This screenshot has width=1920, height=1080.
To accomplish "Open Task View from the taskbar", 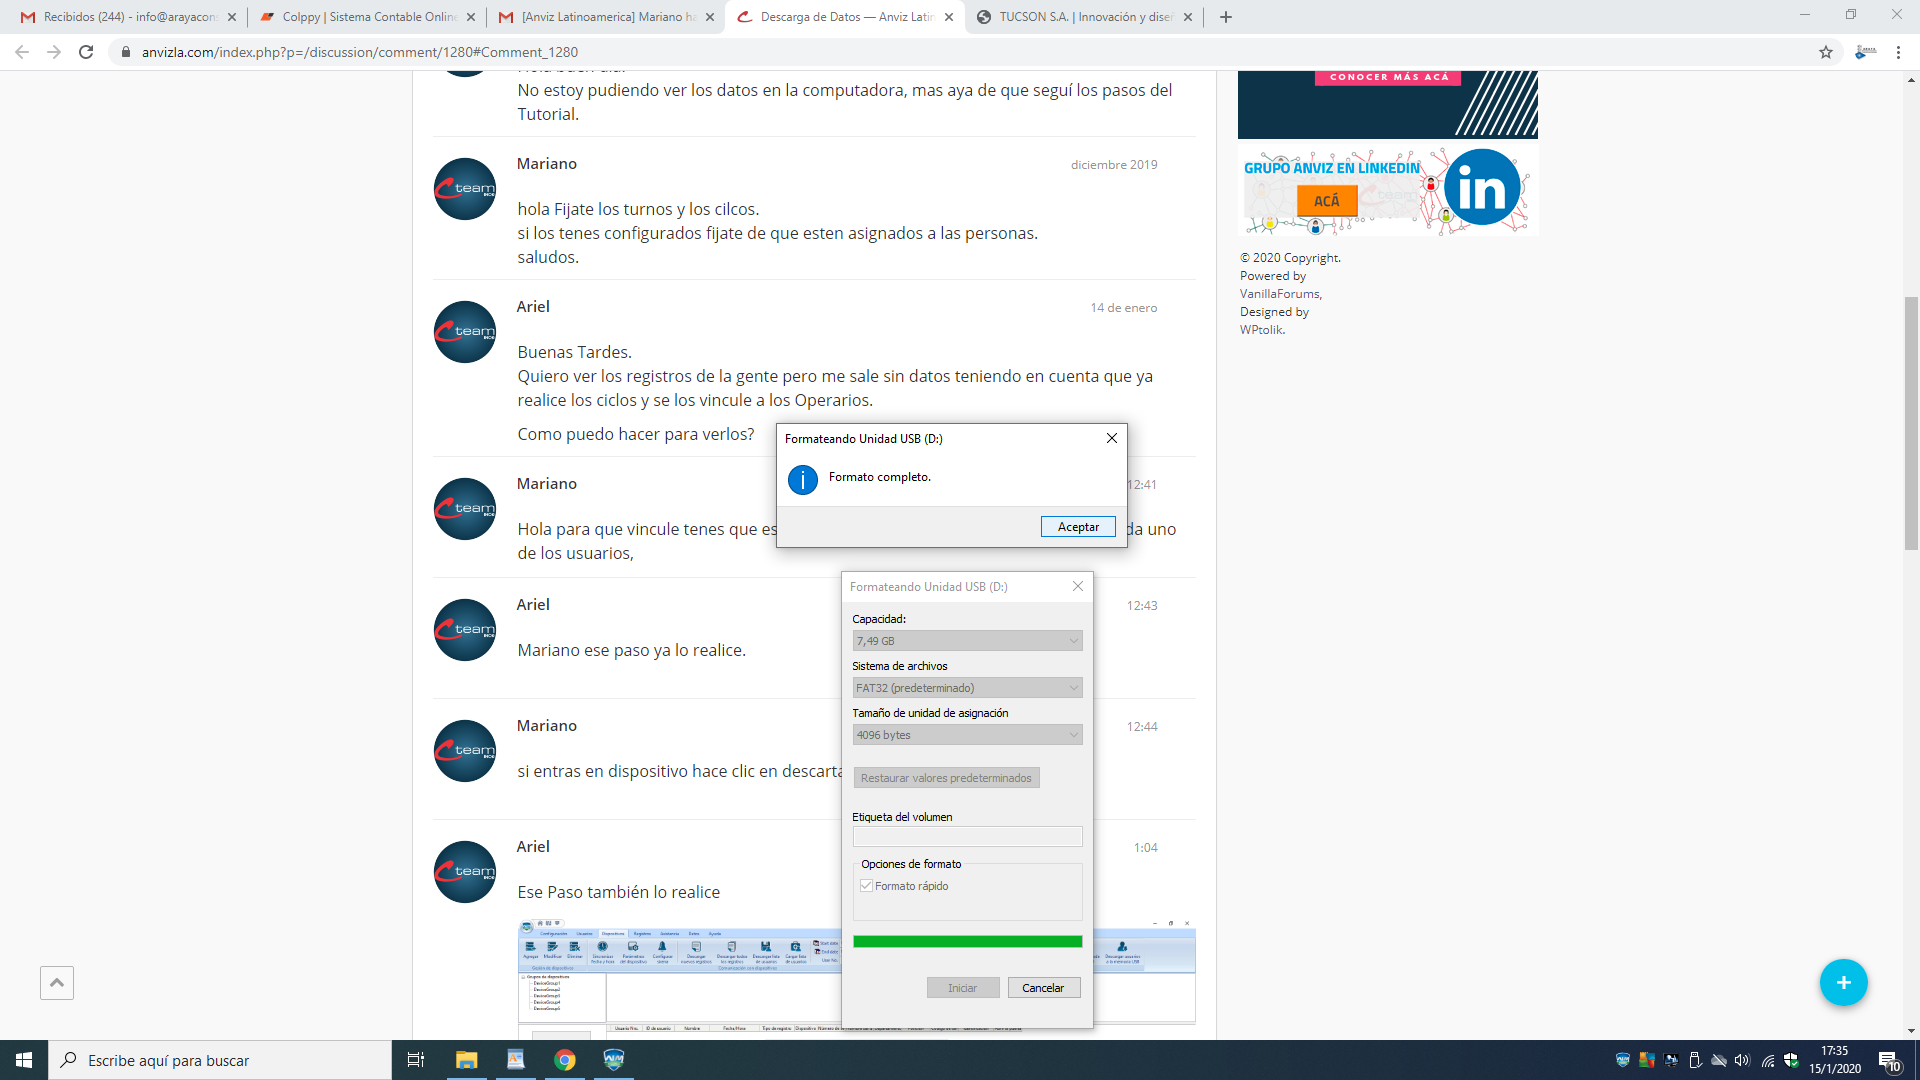I will [416, 1060].
